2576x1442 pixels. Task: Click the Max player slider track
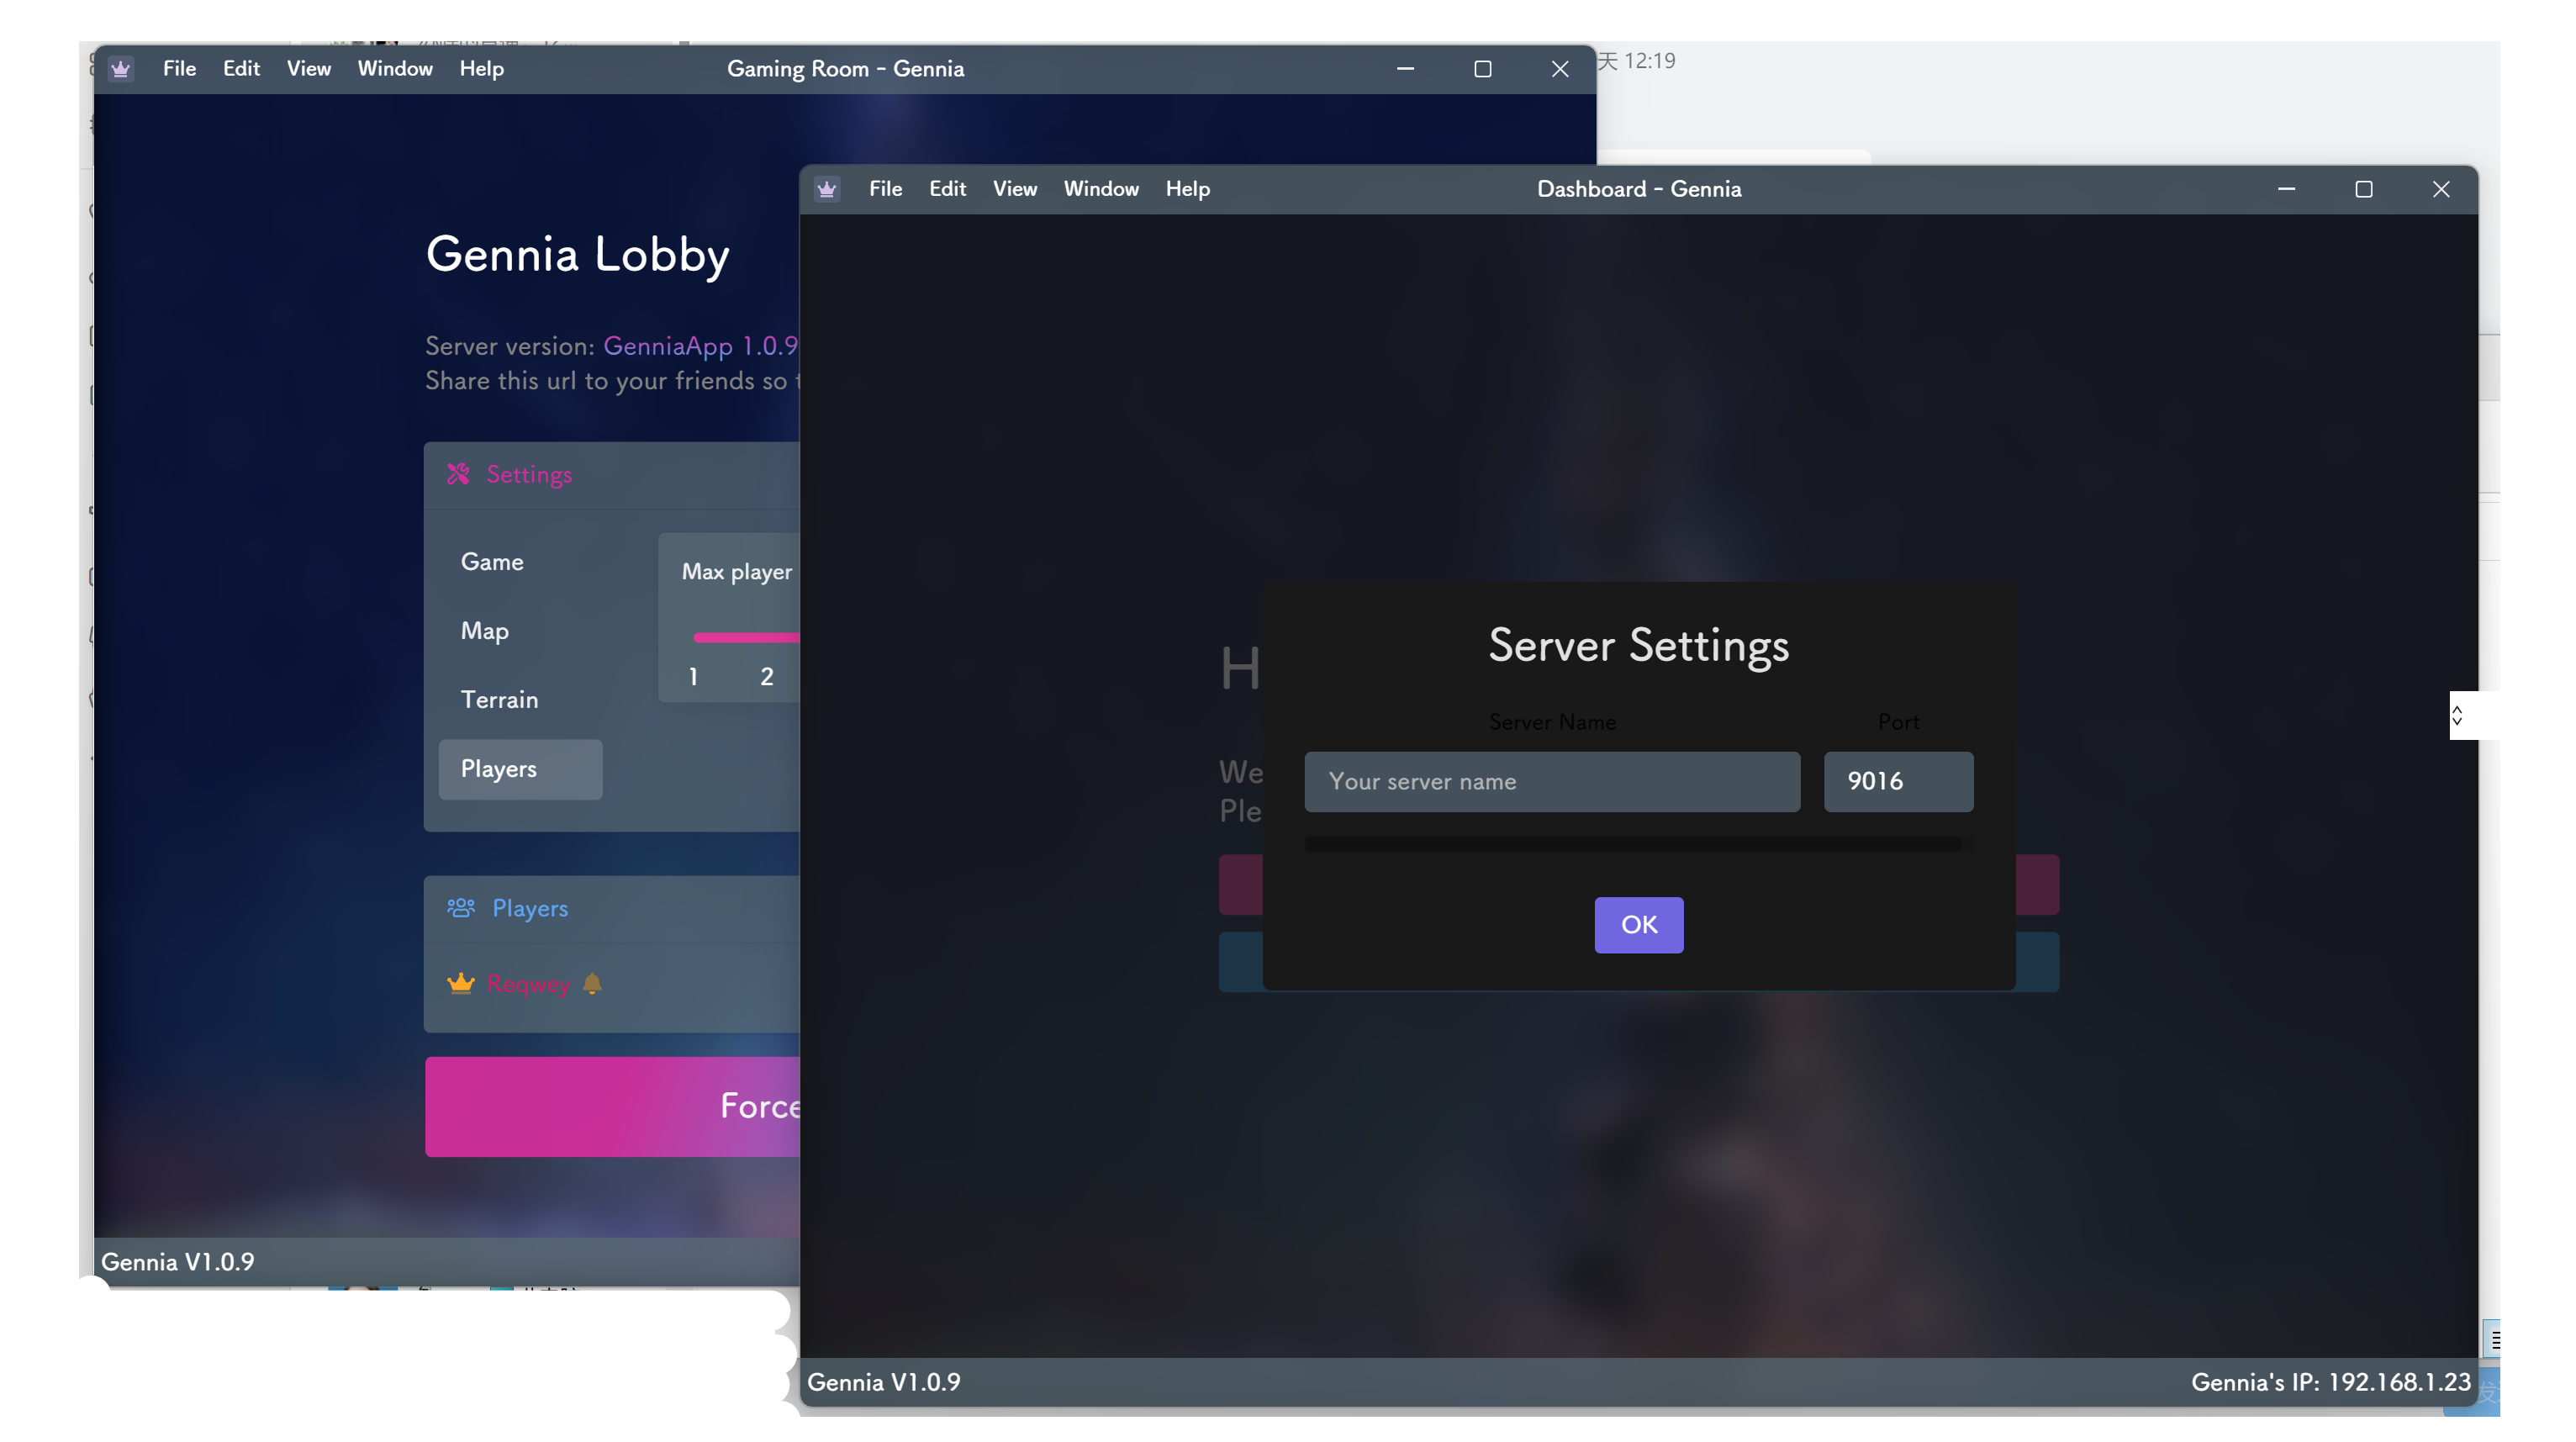point(745,637)
